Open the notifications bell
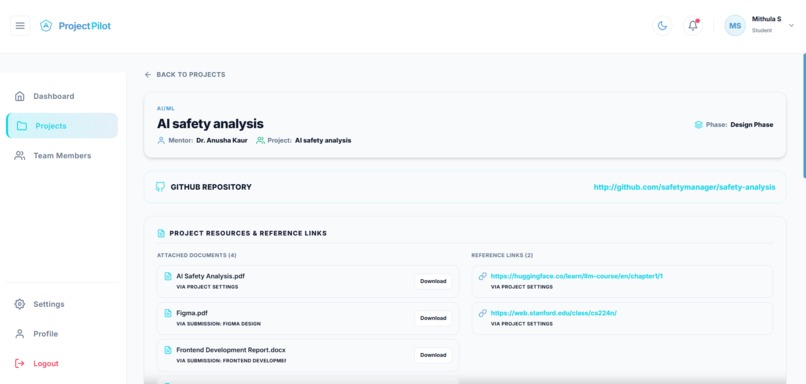806x384 pixels. pos(693,26)
